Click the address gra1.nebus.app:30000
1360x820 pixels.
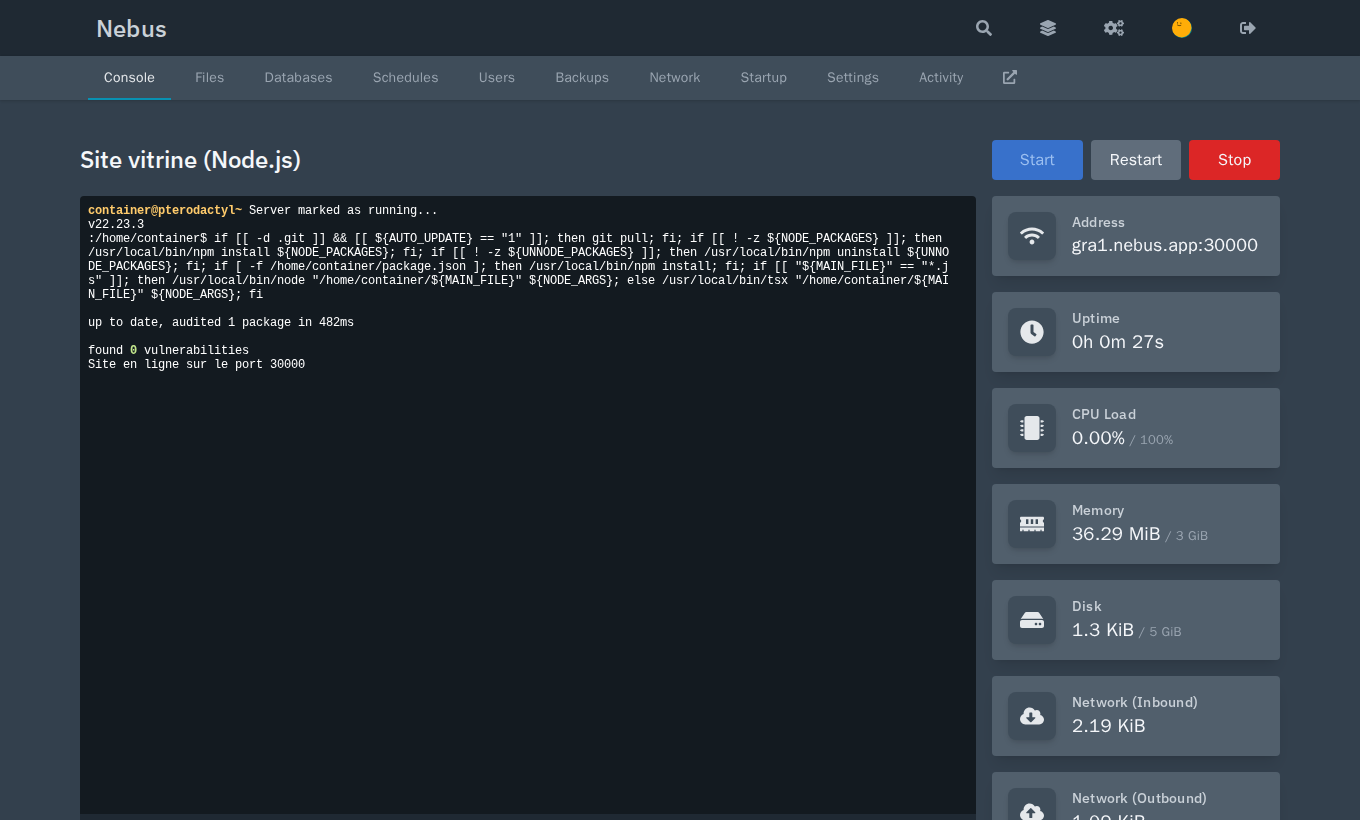(1165, 245)
